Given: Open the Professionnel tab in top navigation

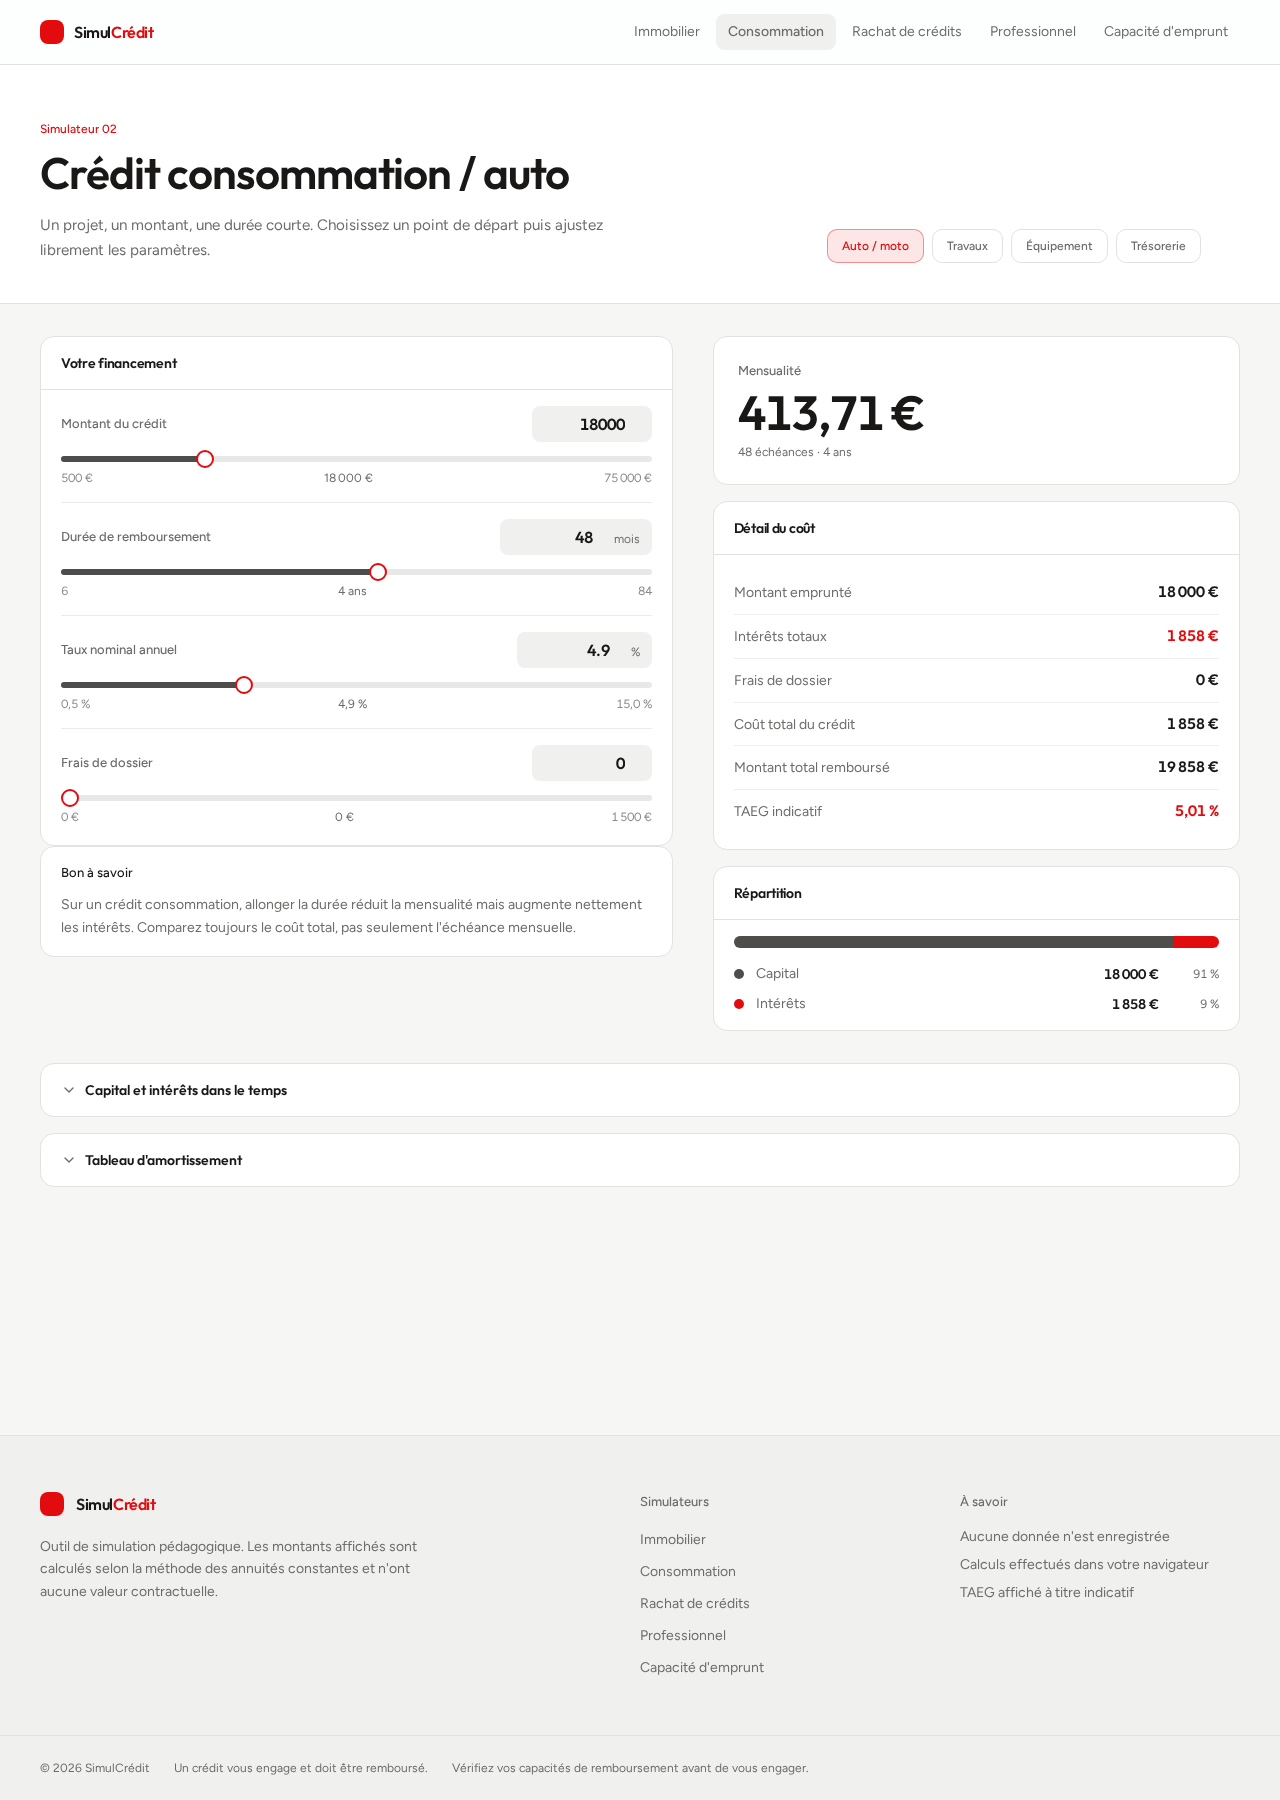Looking at the screenshot, I should click(1033, 32).
